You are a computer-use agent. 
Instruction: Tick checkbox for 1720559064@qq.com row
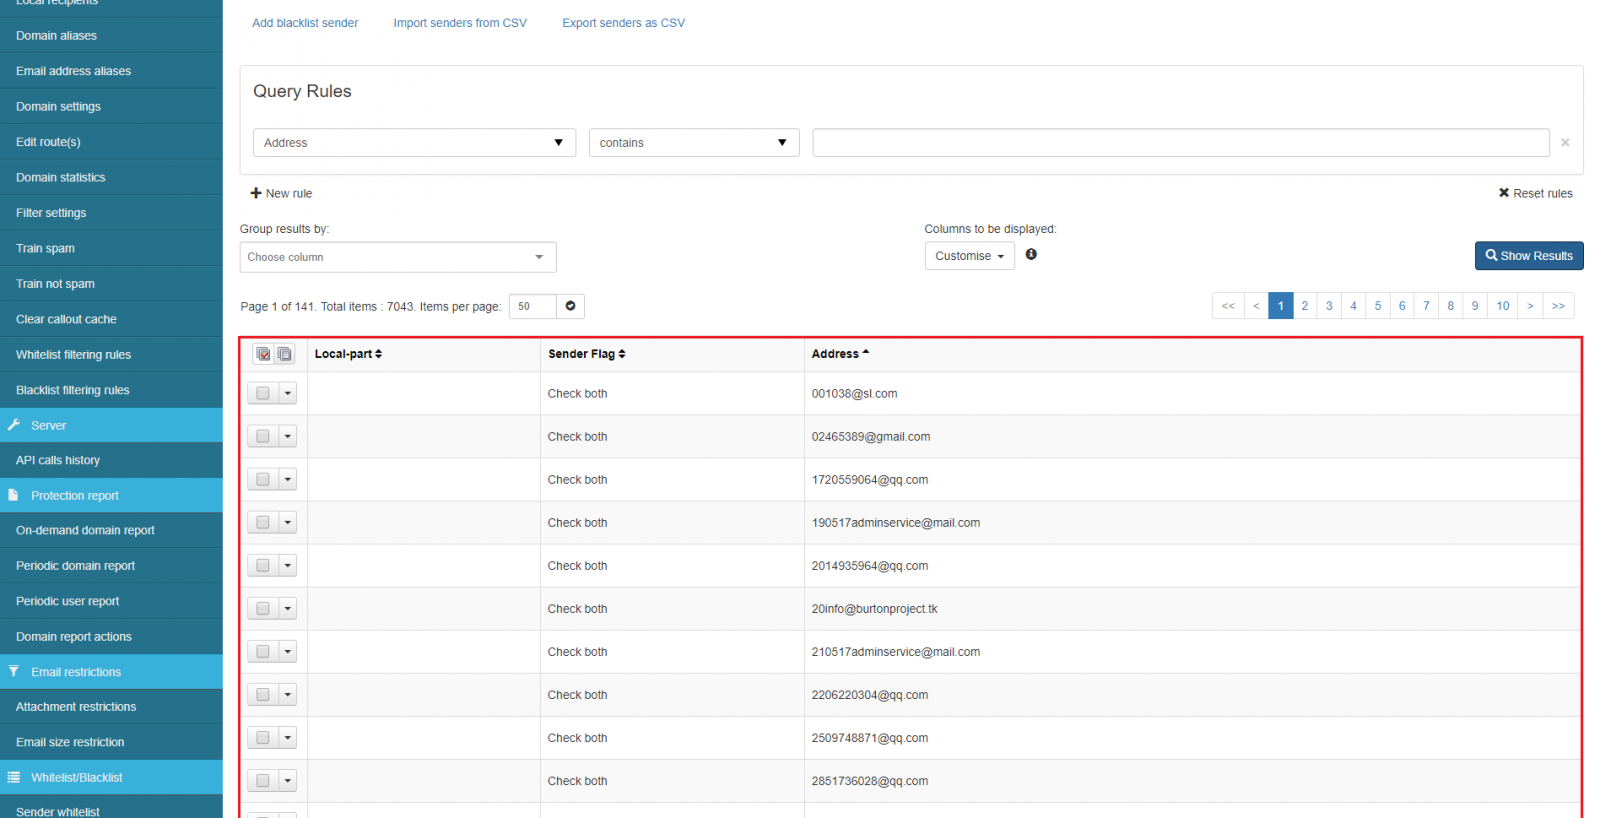pyautogui.click(x=263, y=480)
